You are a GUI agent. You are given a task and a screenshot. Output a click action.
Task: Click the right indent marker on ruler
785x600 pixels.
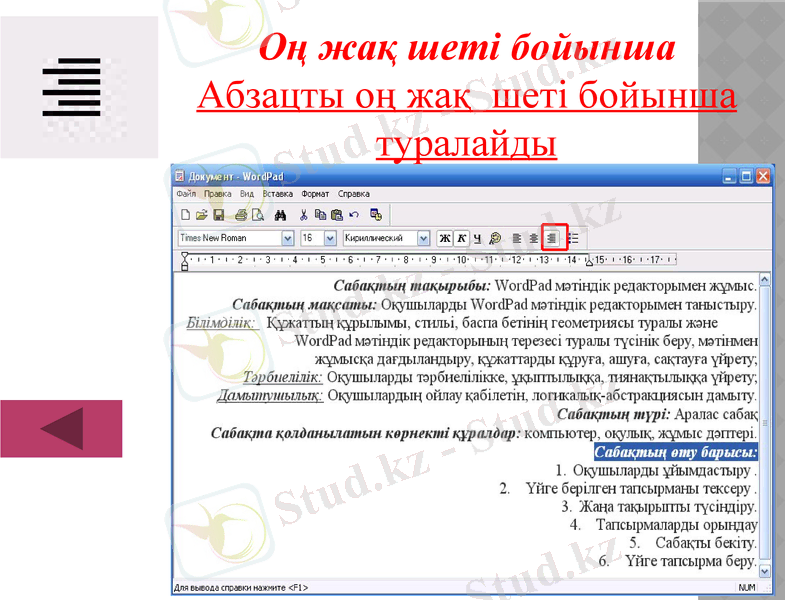tap(590, 262)
